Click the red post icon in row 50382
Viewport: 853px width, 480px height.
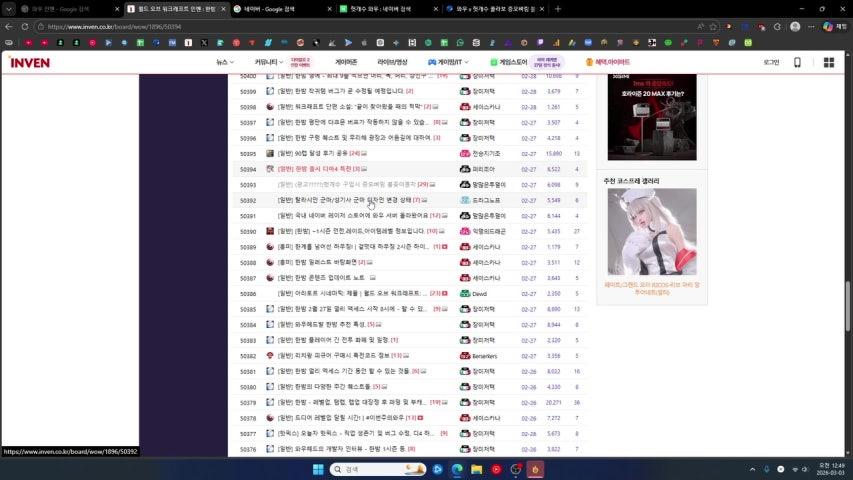pos(270,355)
